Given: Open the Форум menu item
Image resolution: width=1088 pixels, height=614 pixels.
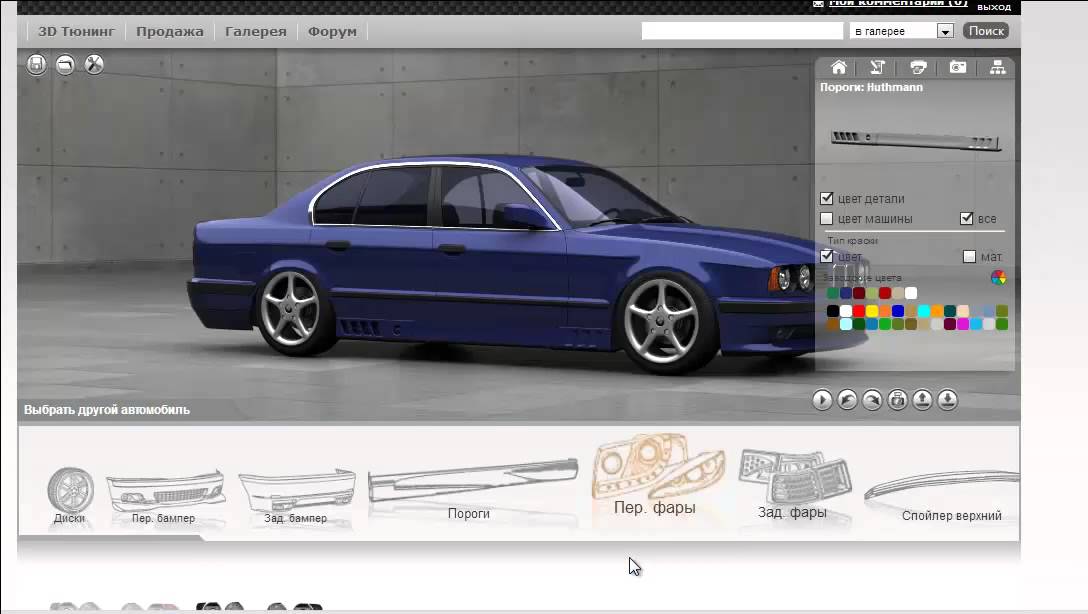Looking at the screenshot, I should tap(332, 32).
